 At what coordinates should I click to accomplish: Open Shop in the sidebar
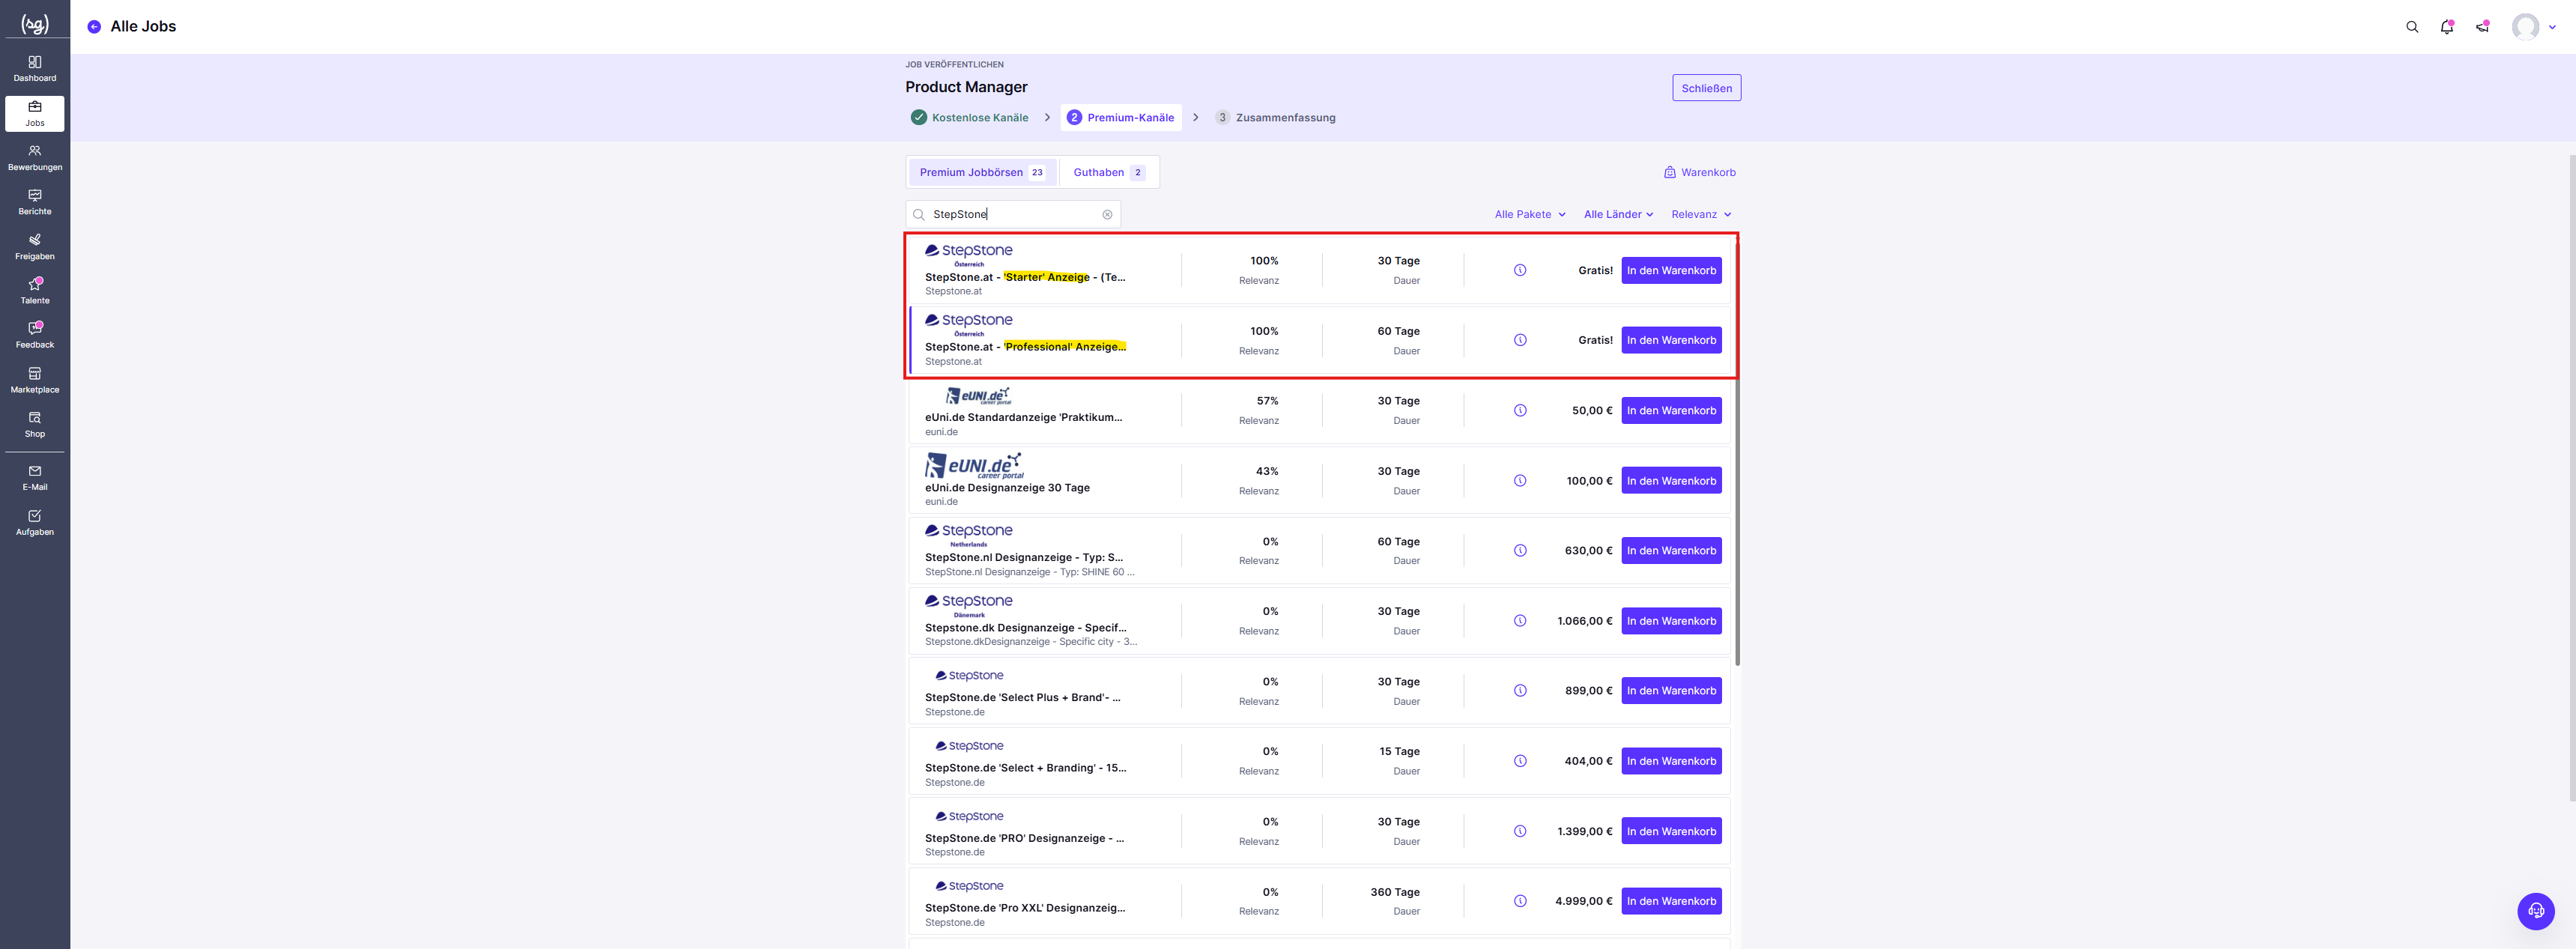coord(35,425)
